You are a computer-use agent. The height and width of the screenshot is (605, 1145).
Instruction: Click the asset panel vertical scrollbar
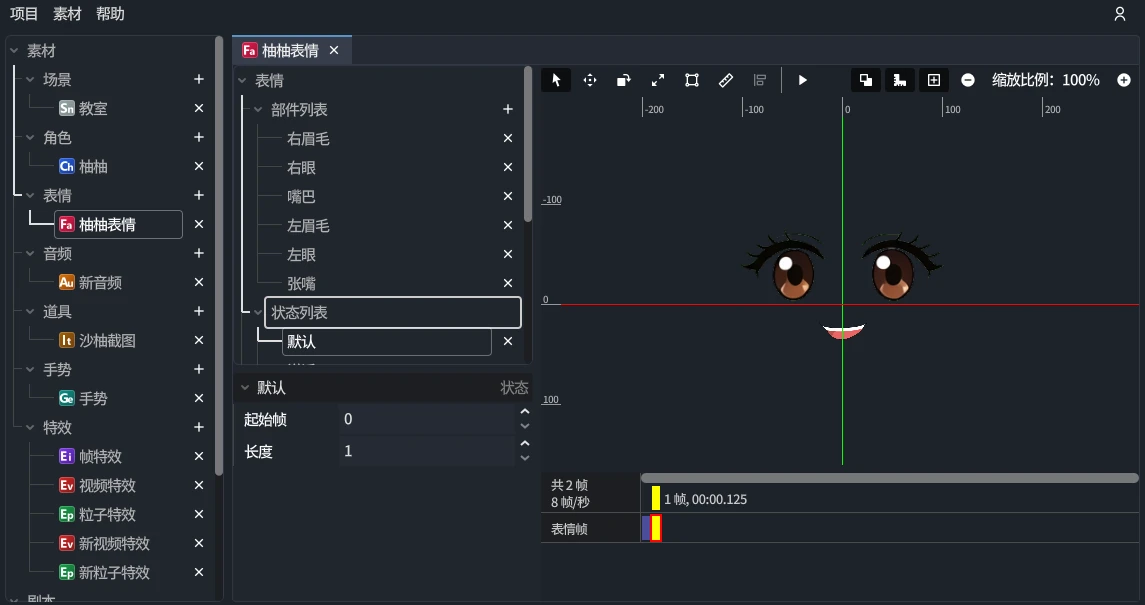point(218,255)
